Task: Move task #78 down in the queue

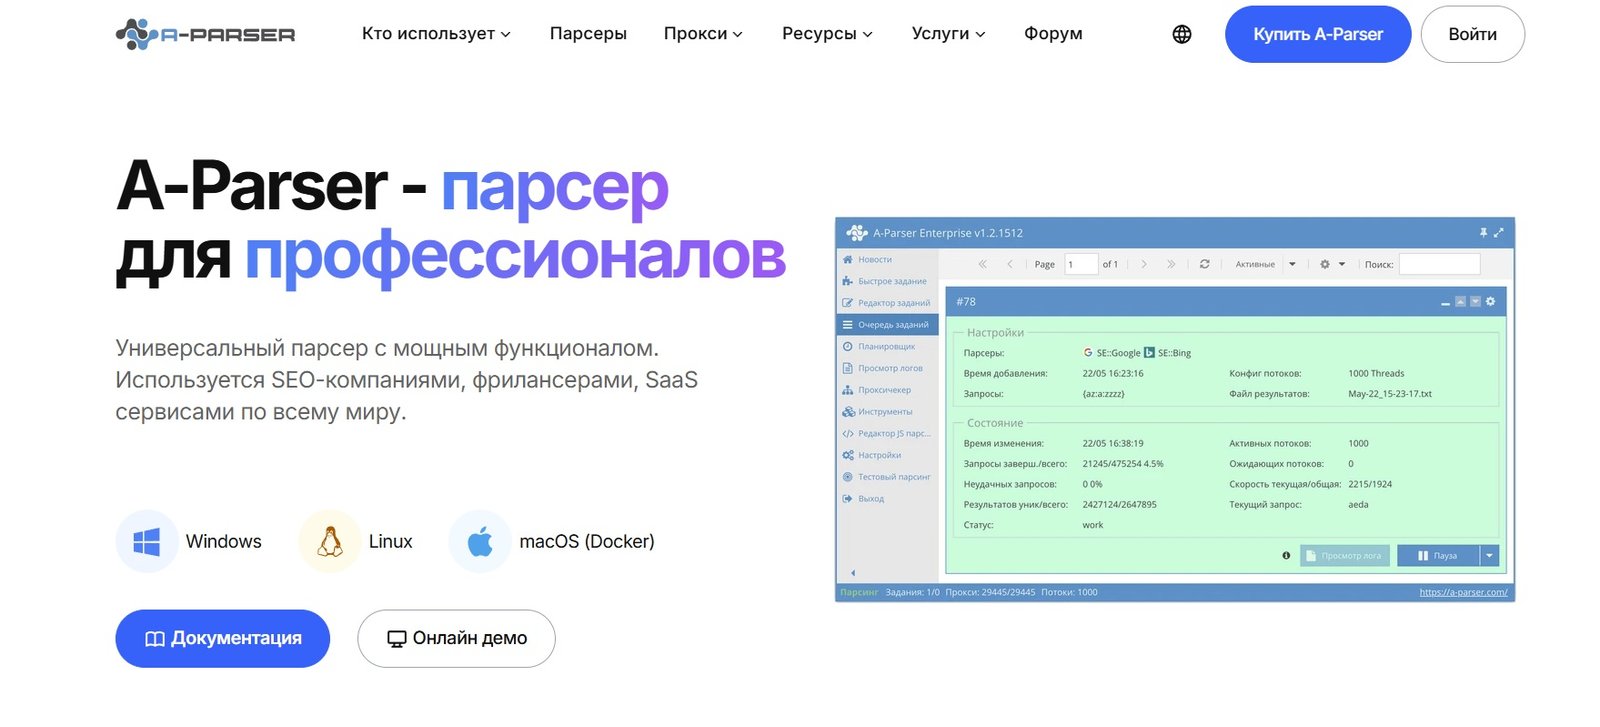Action: point(1475,301)
